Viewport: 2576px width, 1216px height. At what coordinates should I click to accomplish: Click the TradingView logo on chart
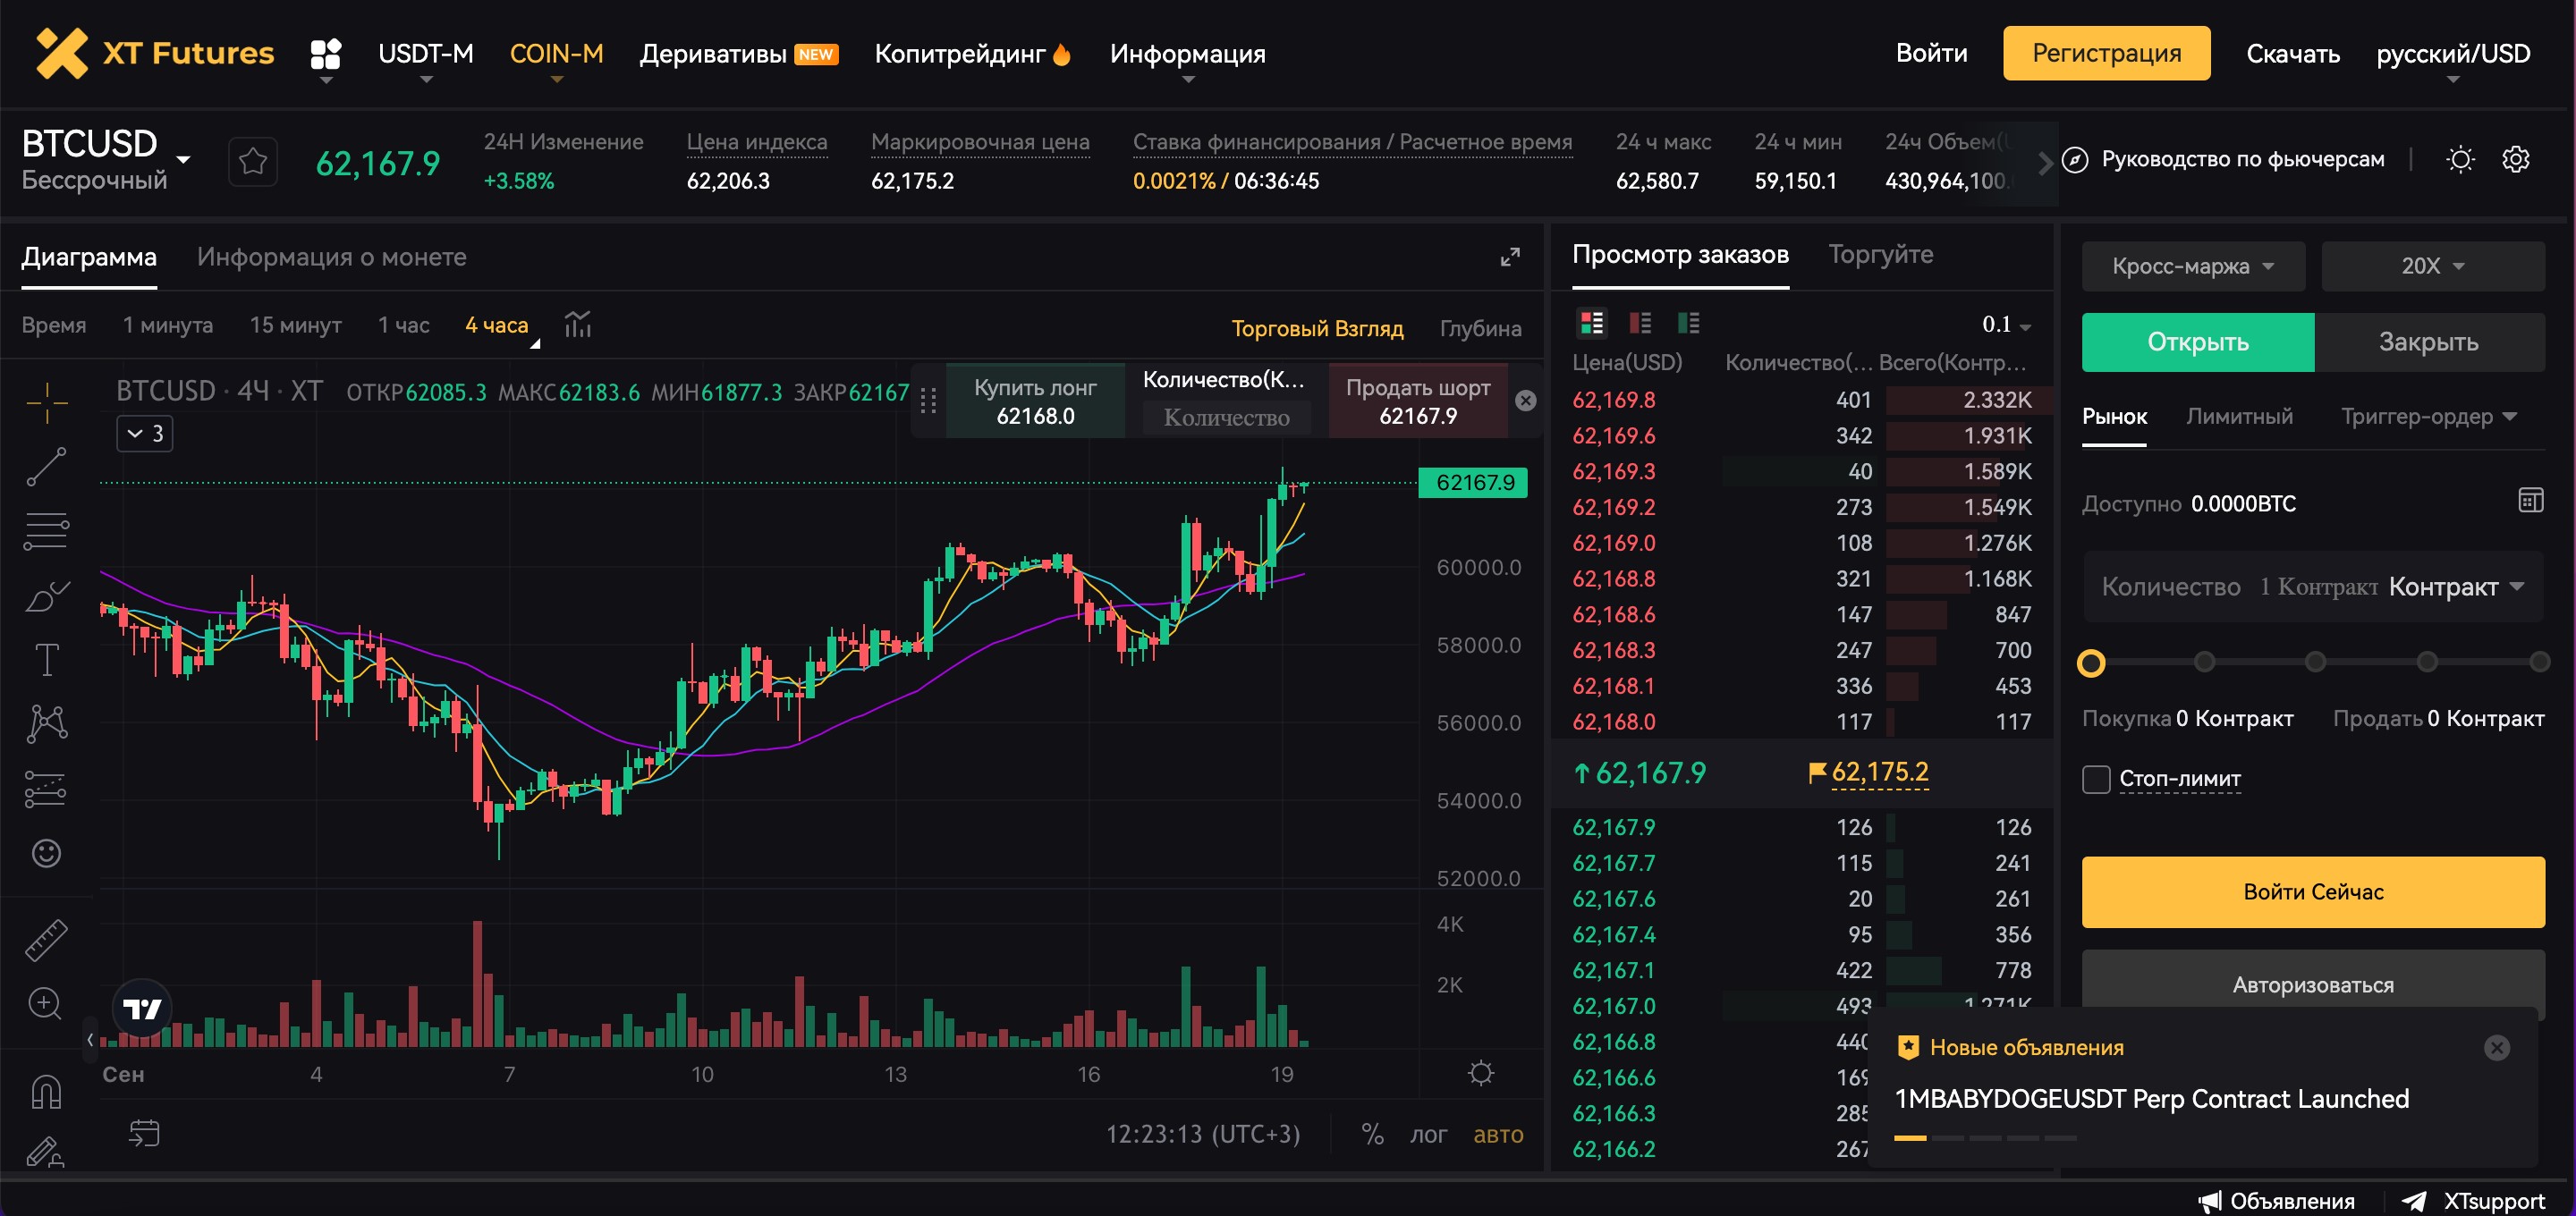tap(142, 1009)
